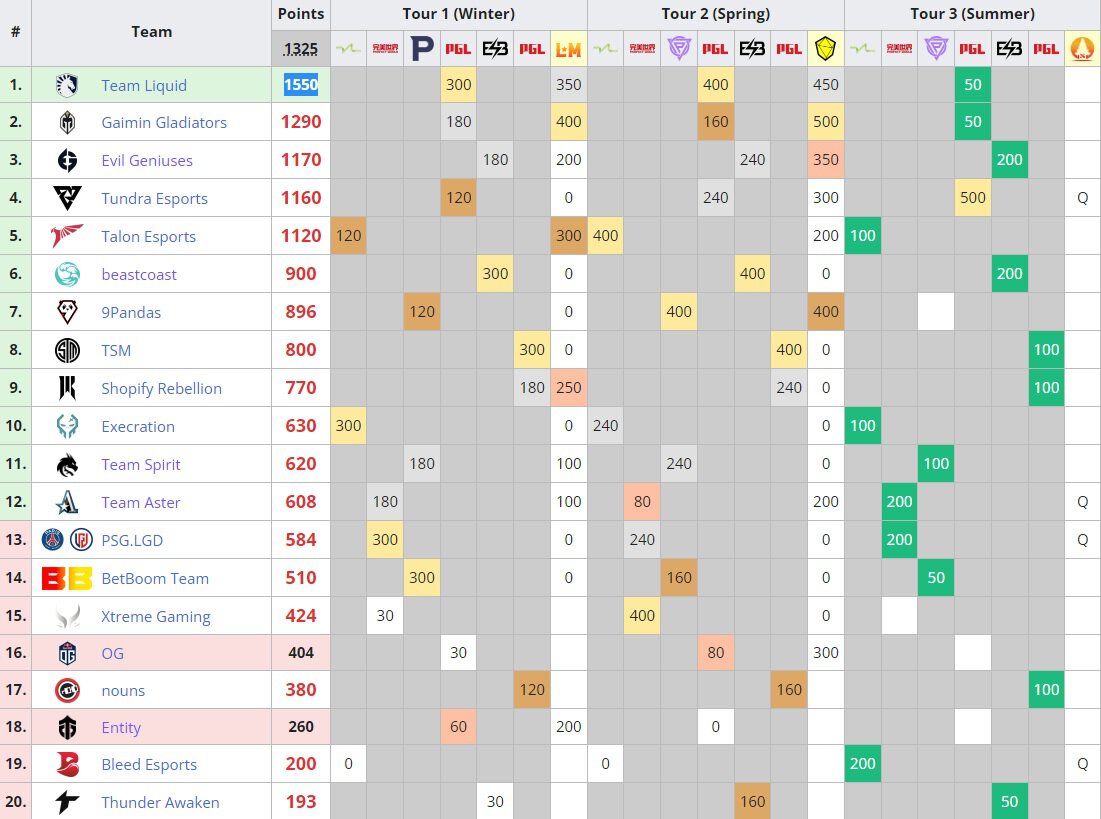
Task: Select the Talon Esports red logo
Action: [x=67, y=236]
